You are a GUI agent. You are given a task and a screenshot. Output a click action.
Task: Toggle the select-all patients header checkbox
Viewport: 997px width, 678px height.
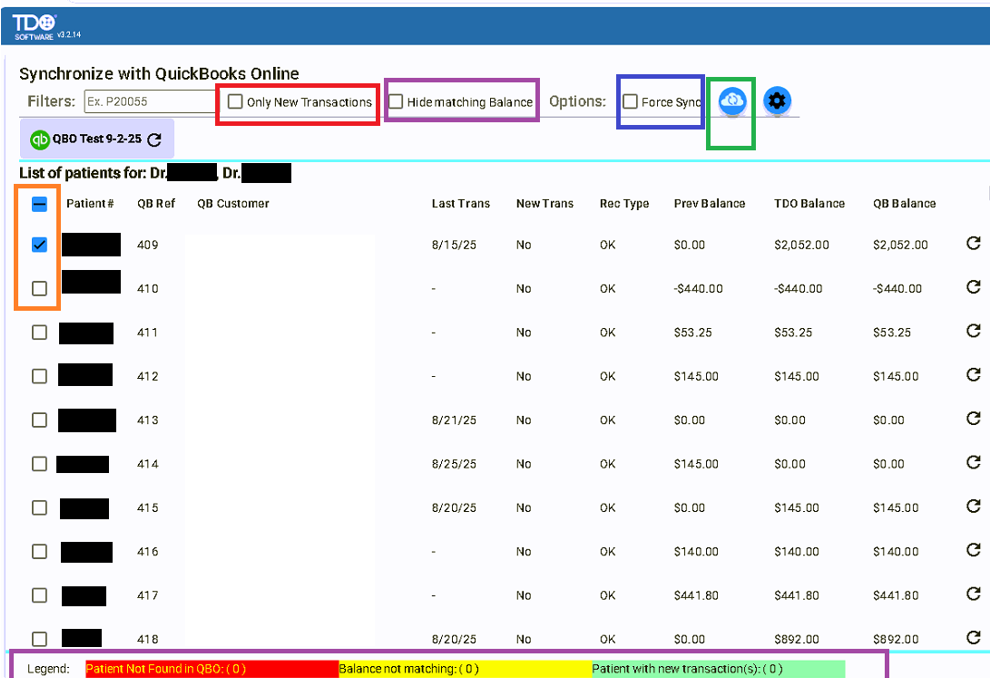pos(40,204)
